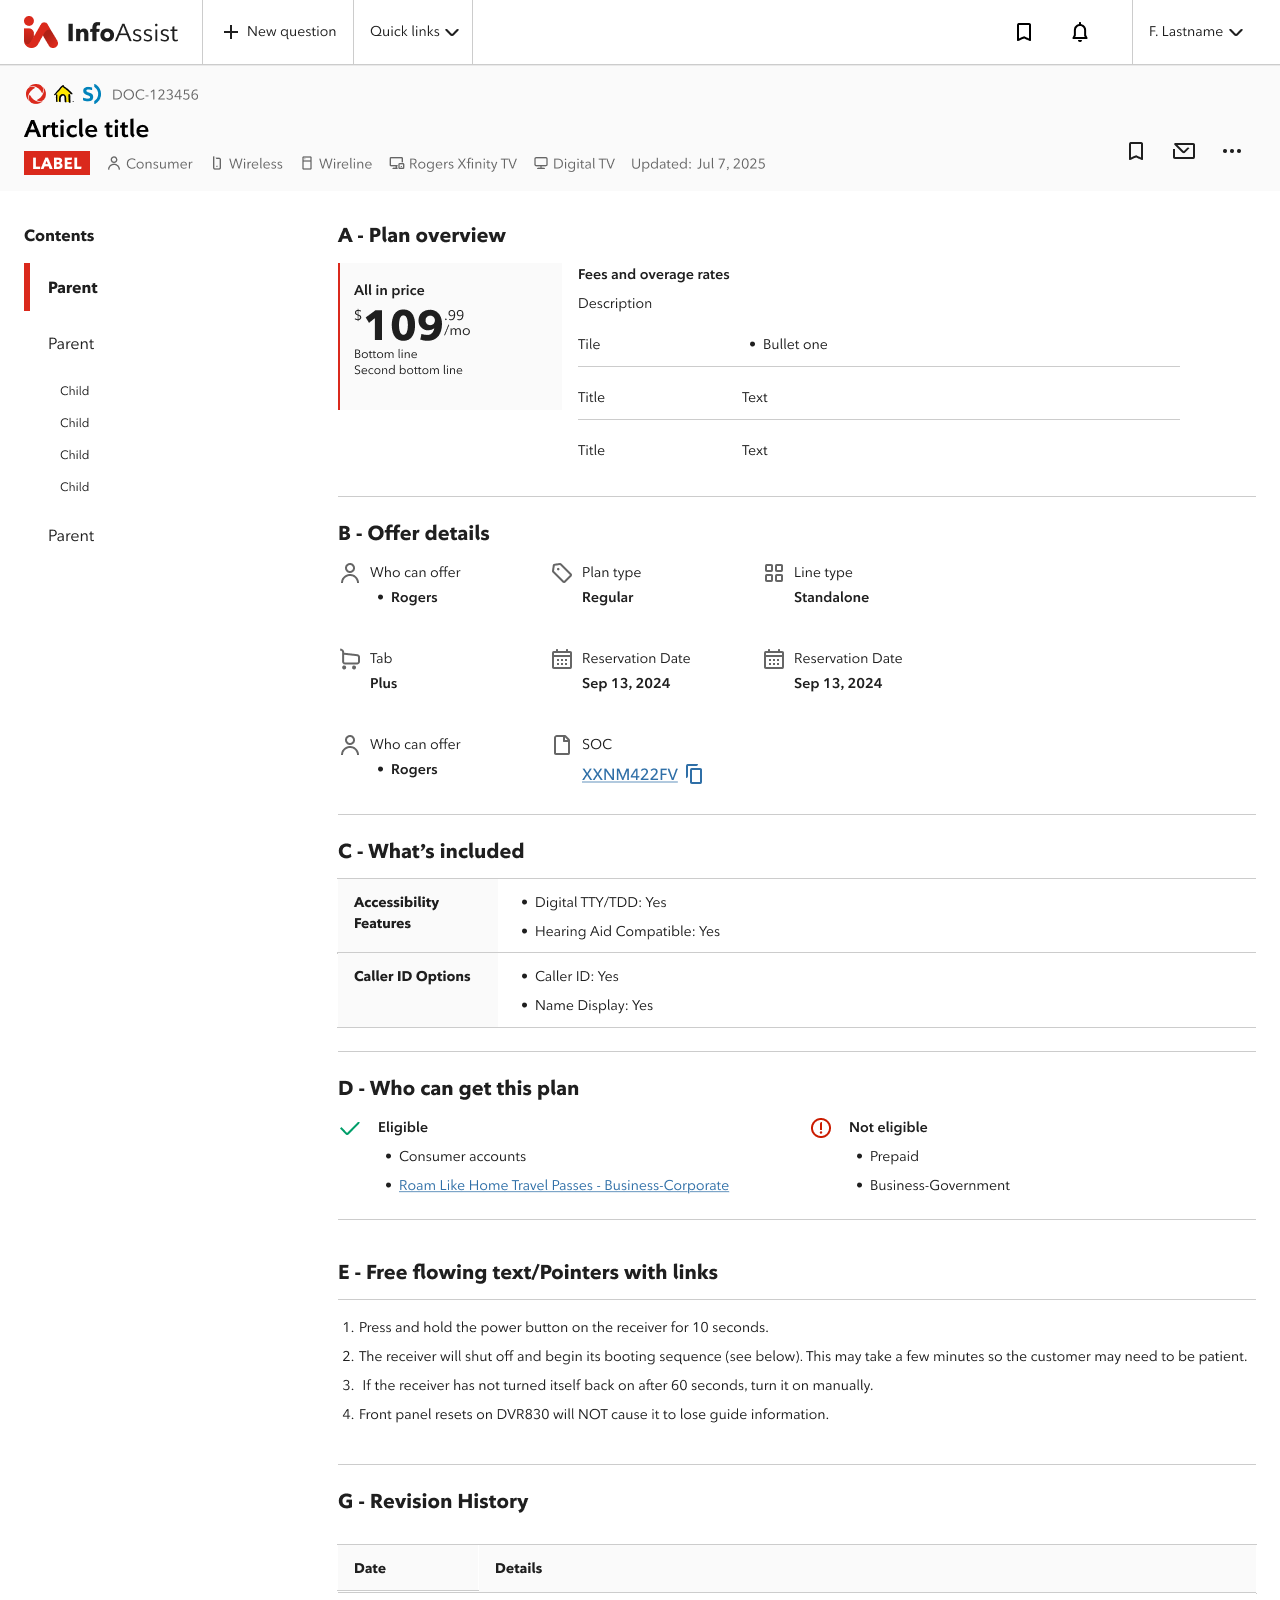The width and height of the screenshot is (1280, 1600).
Task: Click the red Rogers brand icon
Action: pos(36,94)
